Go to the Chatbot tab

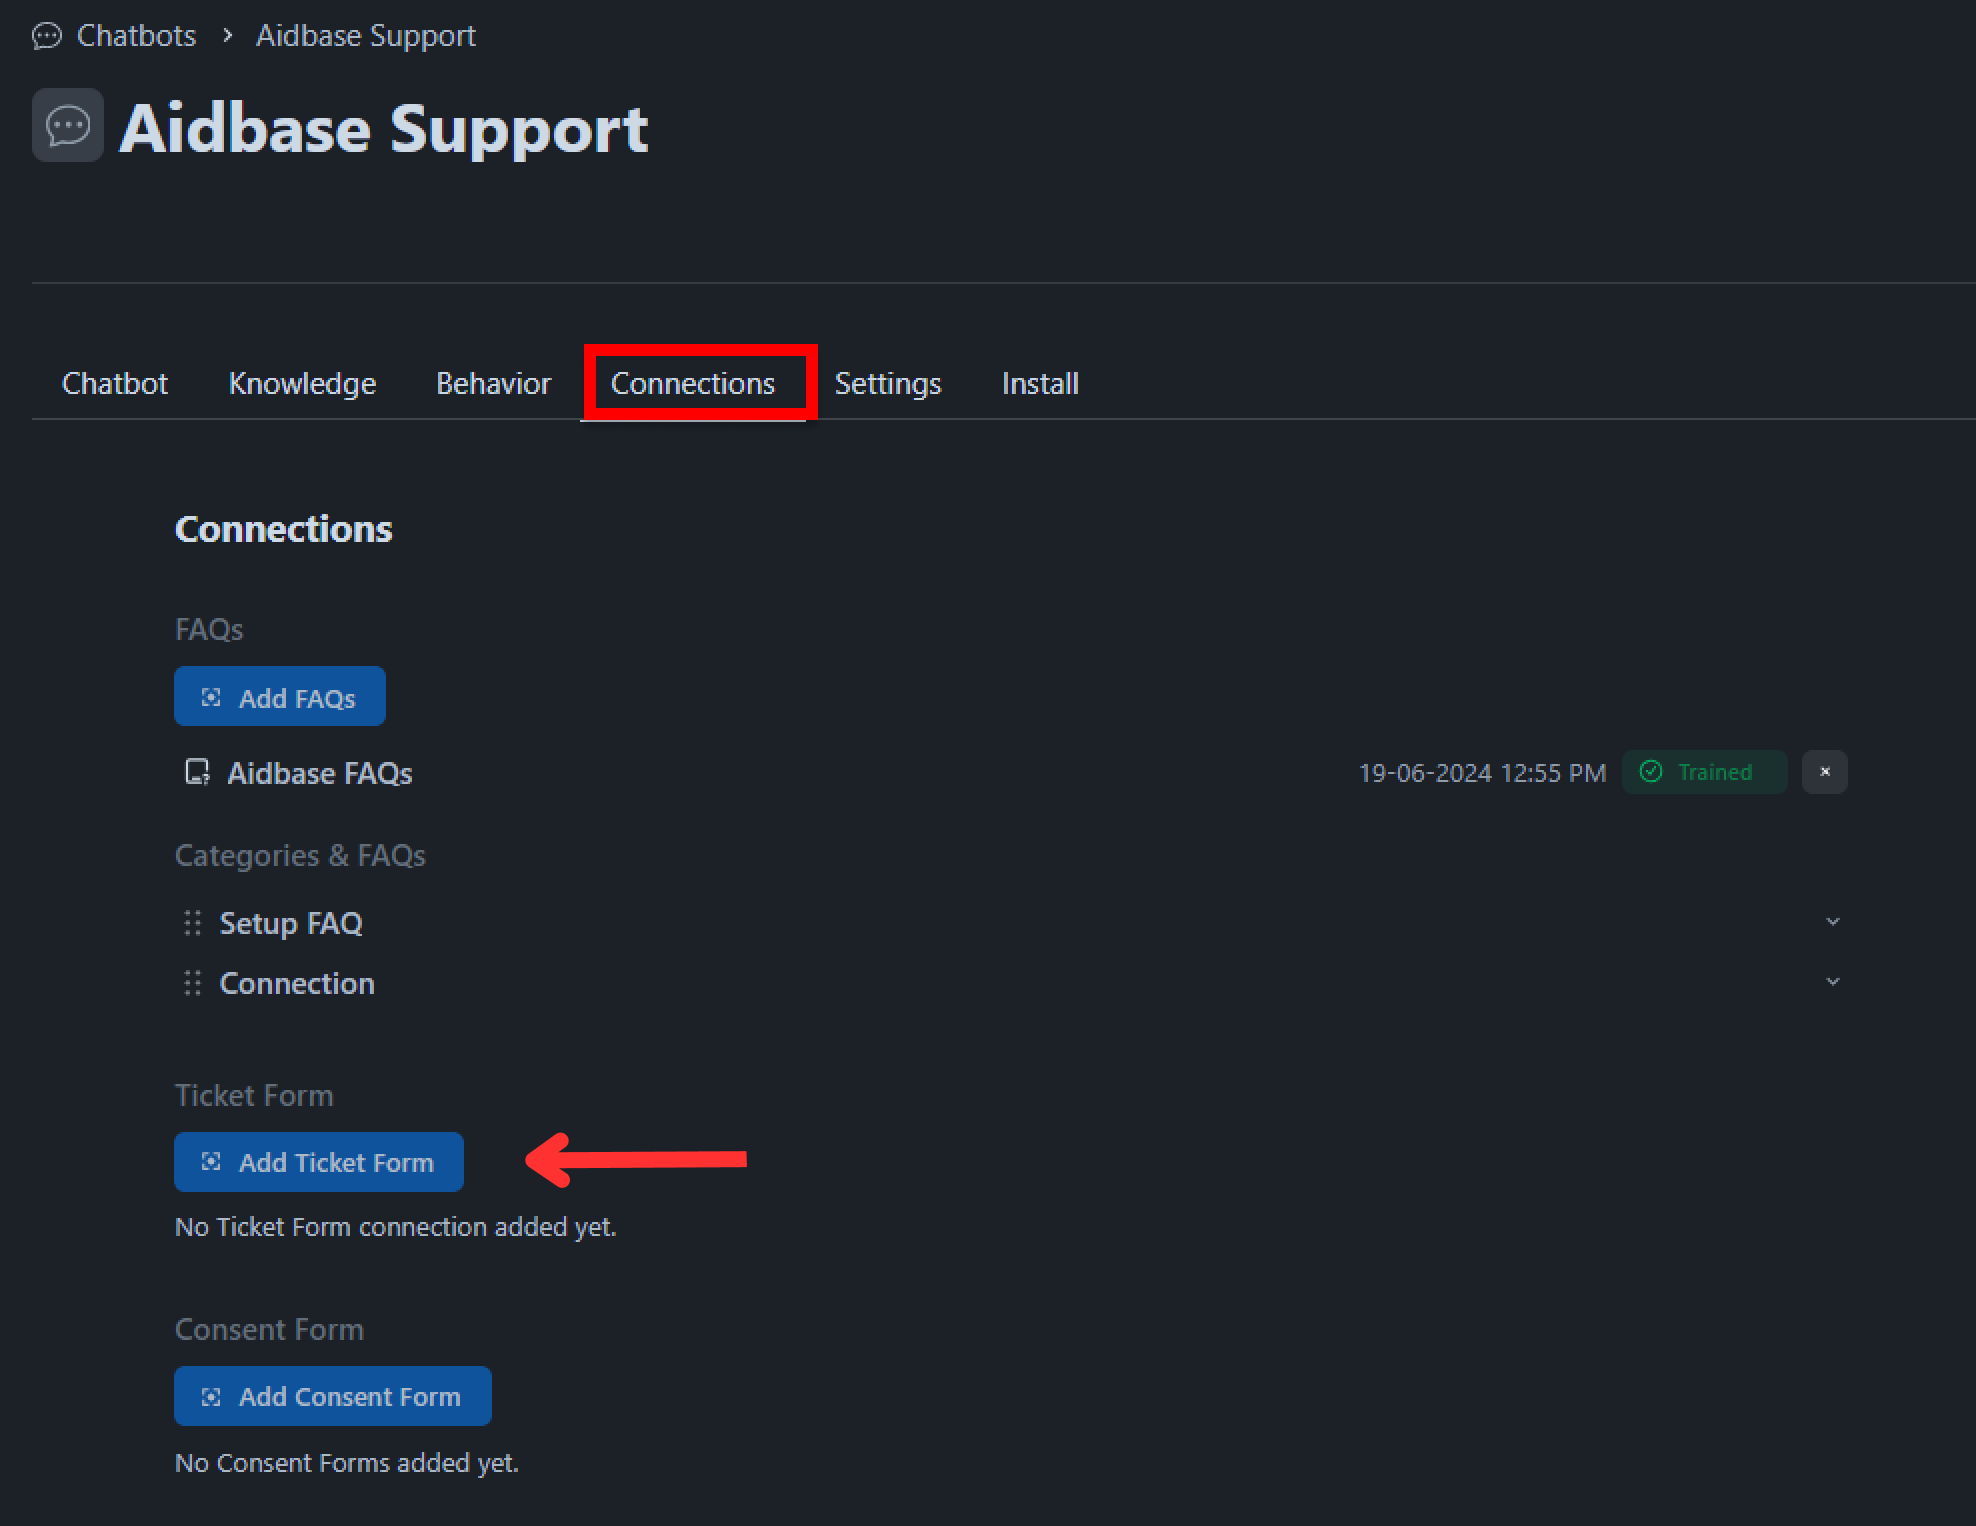click(115, 383)
